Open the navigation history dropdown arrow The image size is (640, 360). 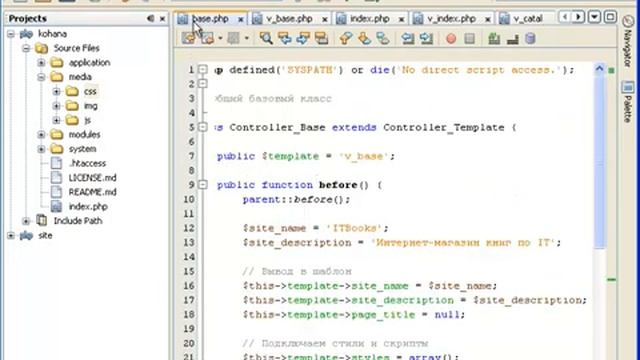[x=220, y=38]
